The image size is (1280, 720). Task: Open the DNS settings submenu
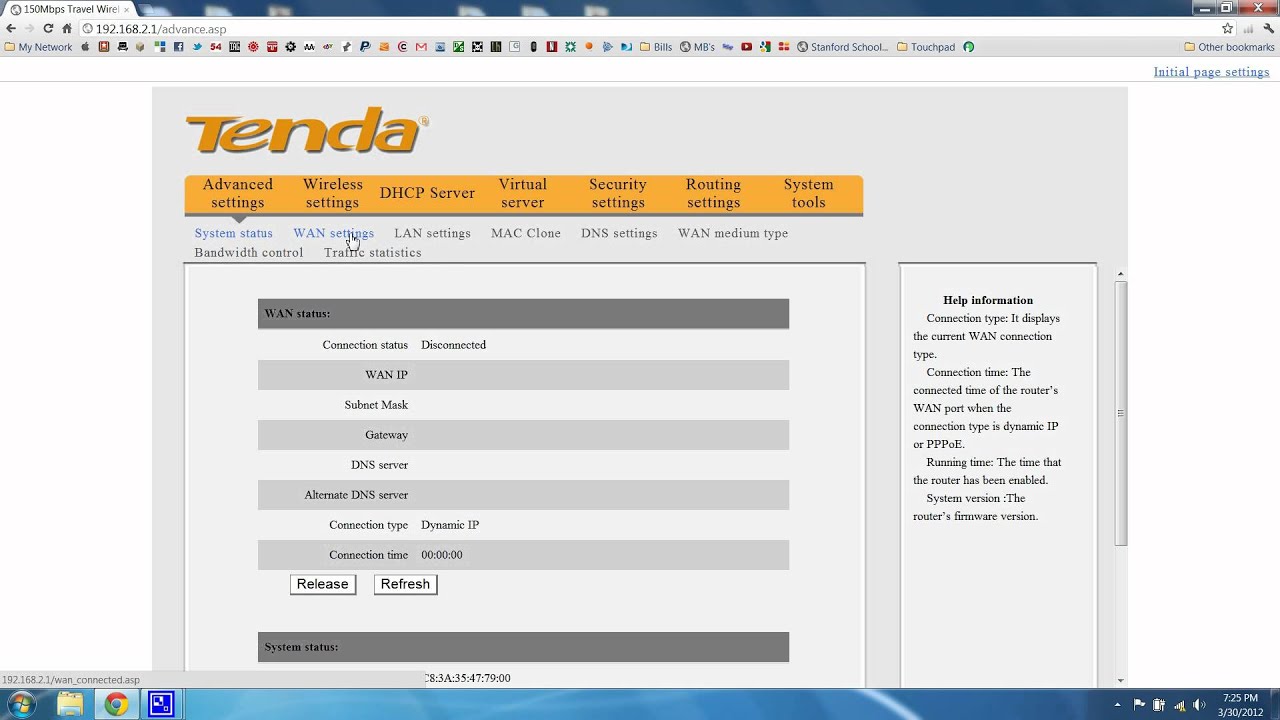[619, 233]
